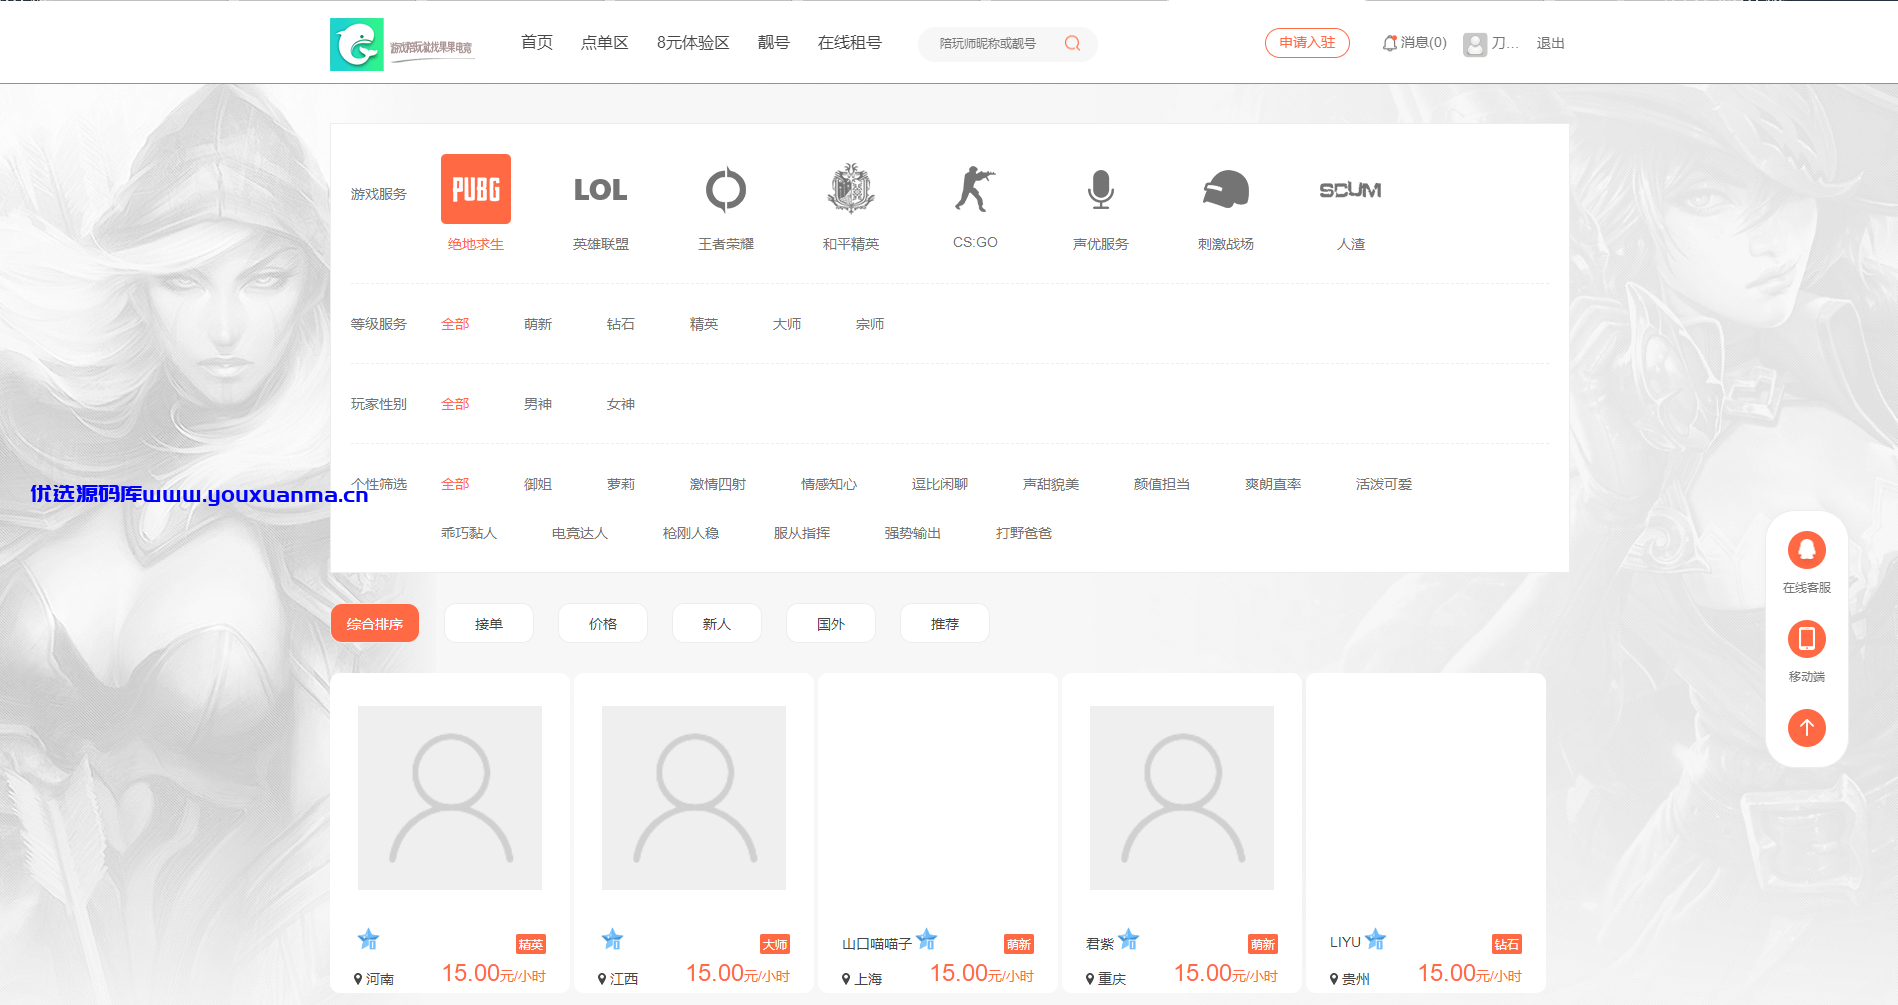The height and width of the screenshot is (1005, 1898).
Task: Filter level by 萌新
Action: 538,324
